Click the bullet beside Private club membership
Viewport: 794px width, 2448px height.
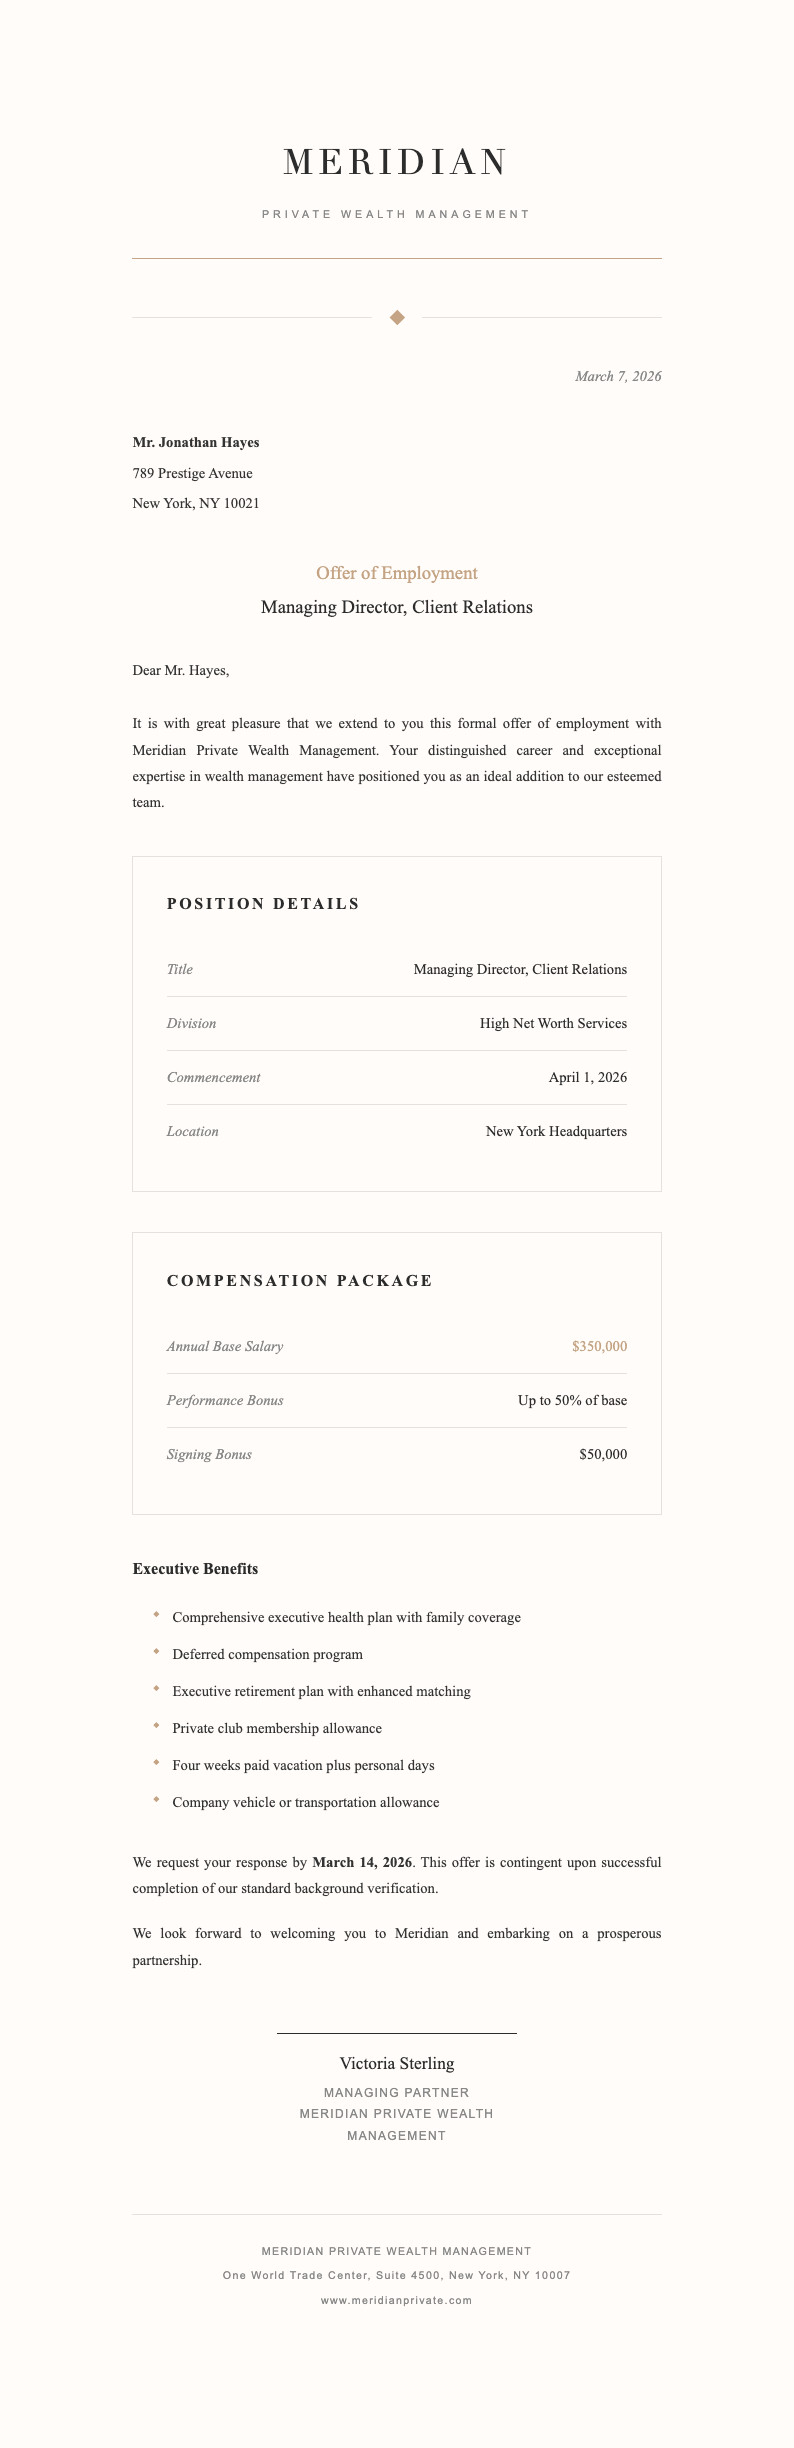coord(157,1726)
